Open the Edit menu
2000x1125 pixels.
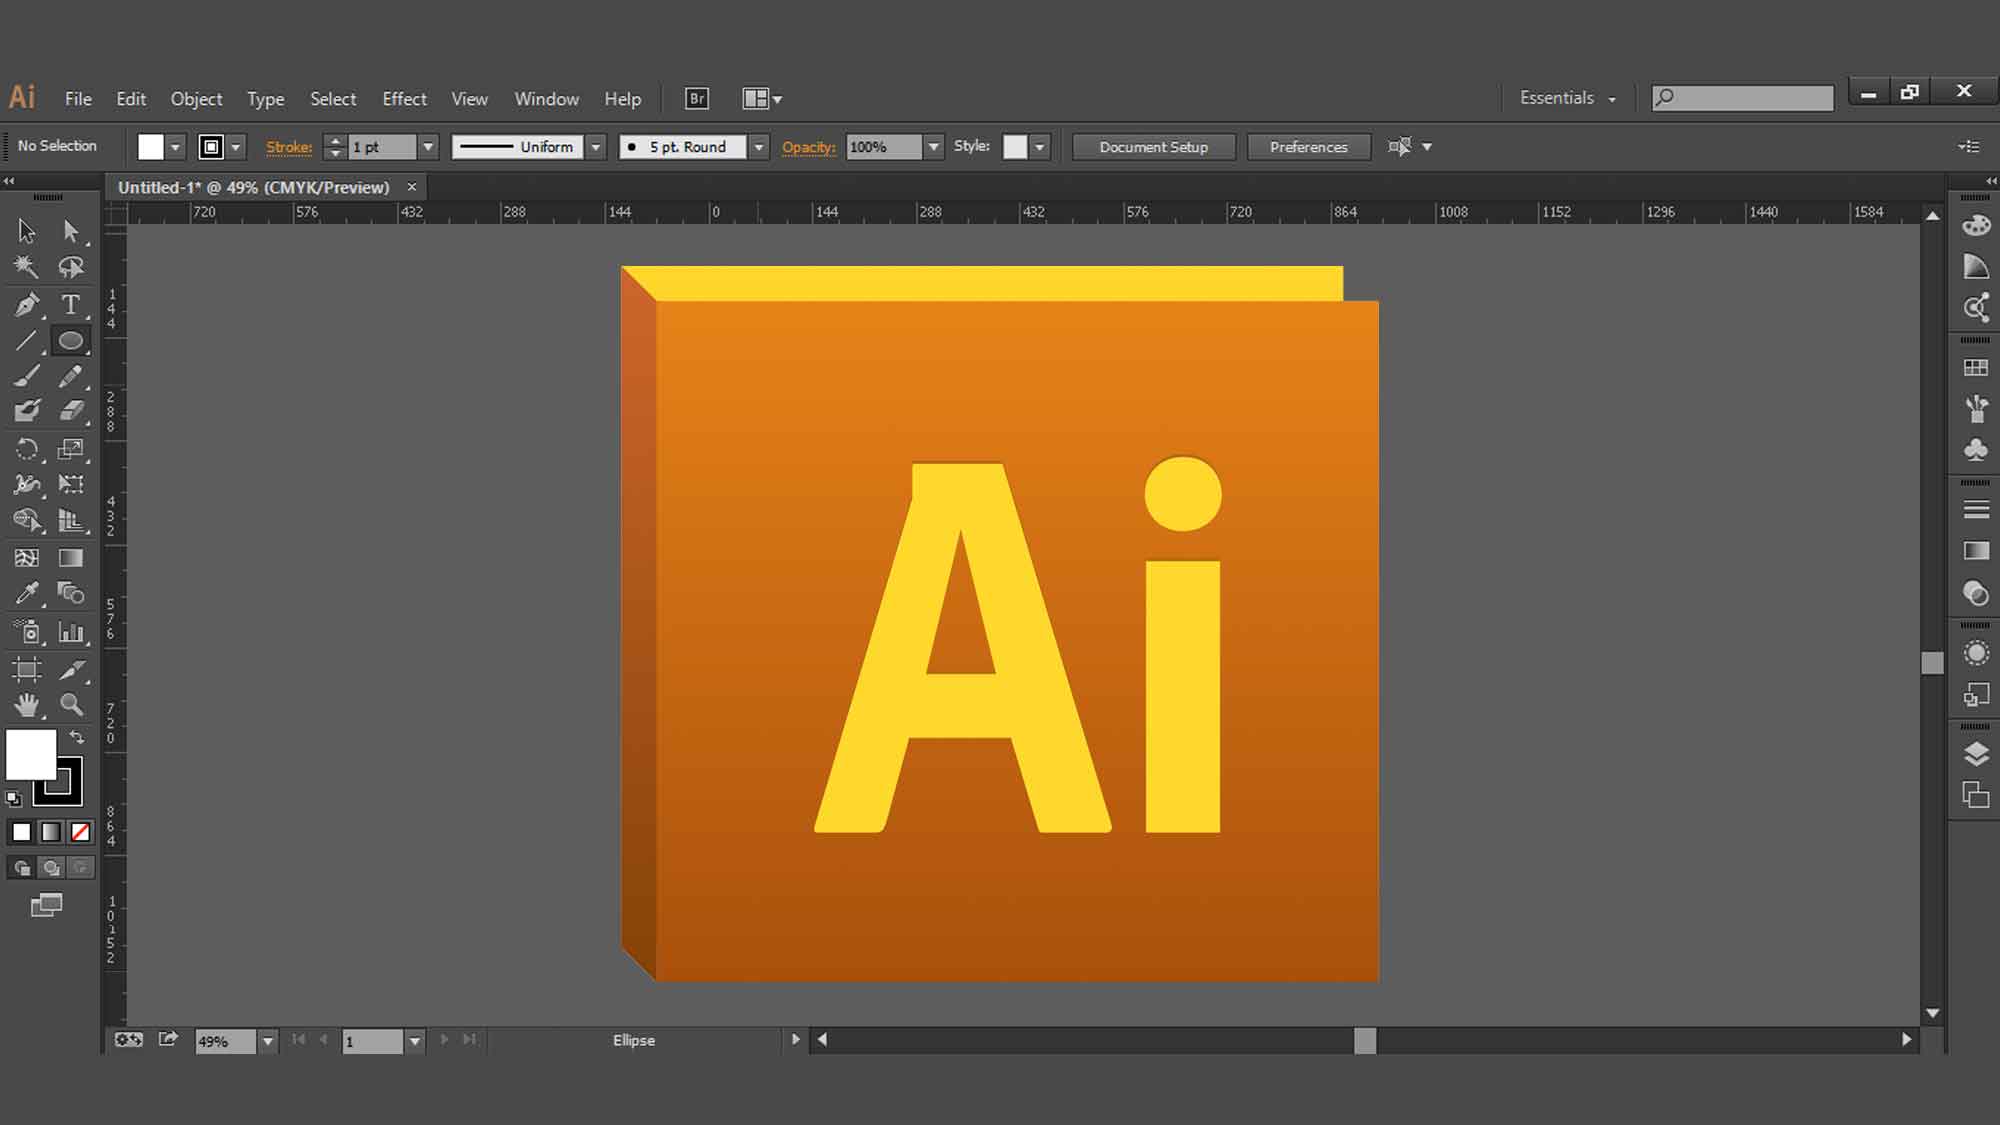131,99
